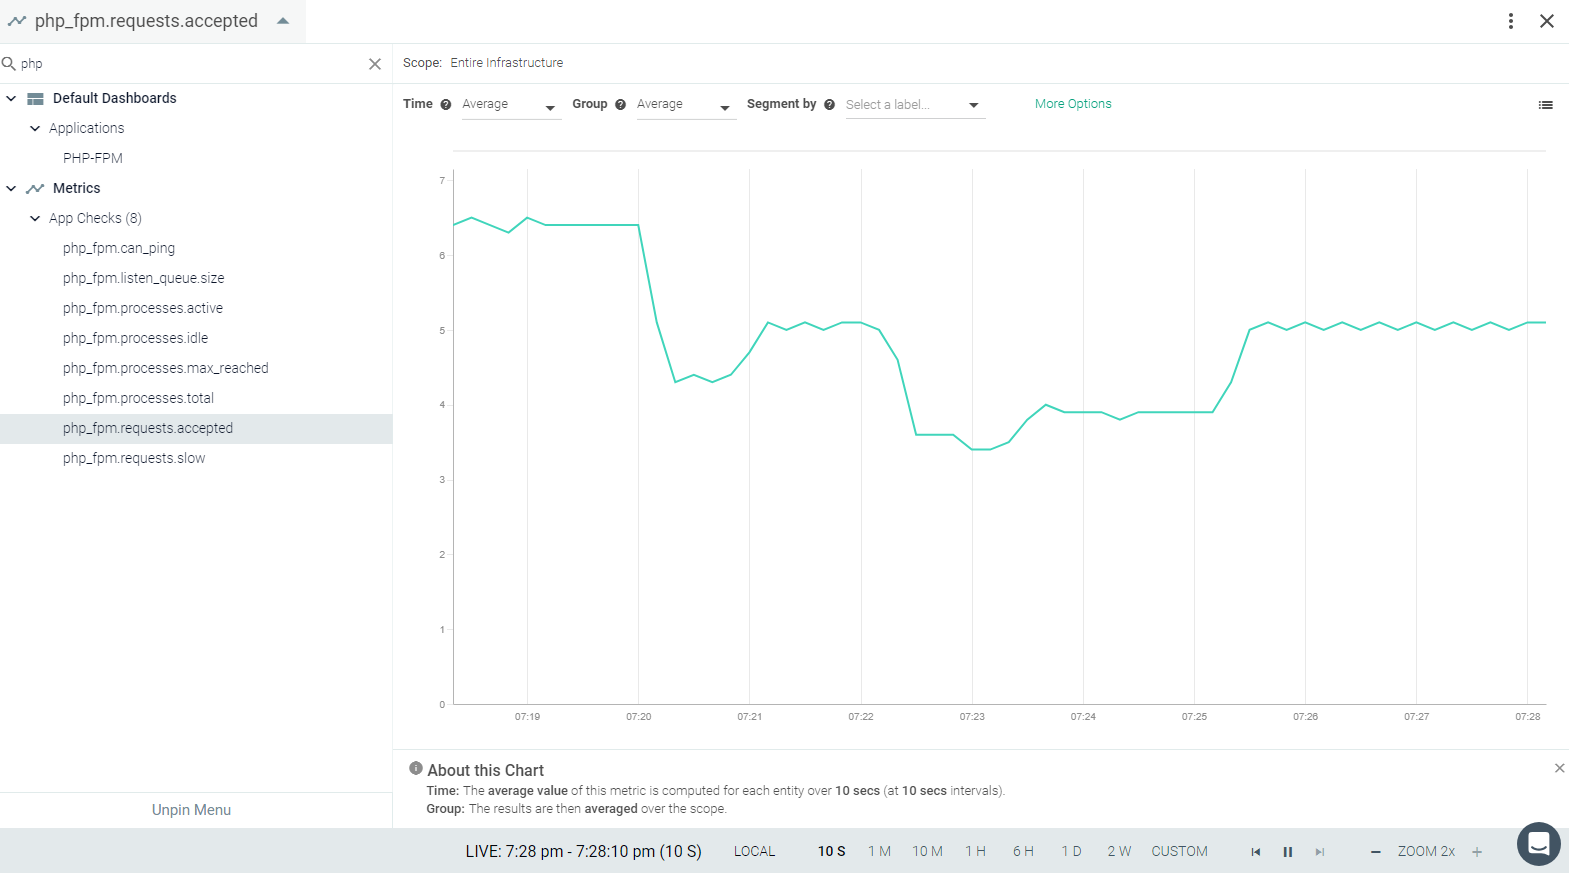Open the chat support bubble
The width and height of the screenshot is (1569, 873).
click(1539, 844)
